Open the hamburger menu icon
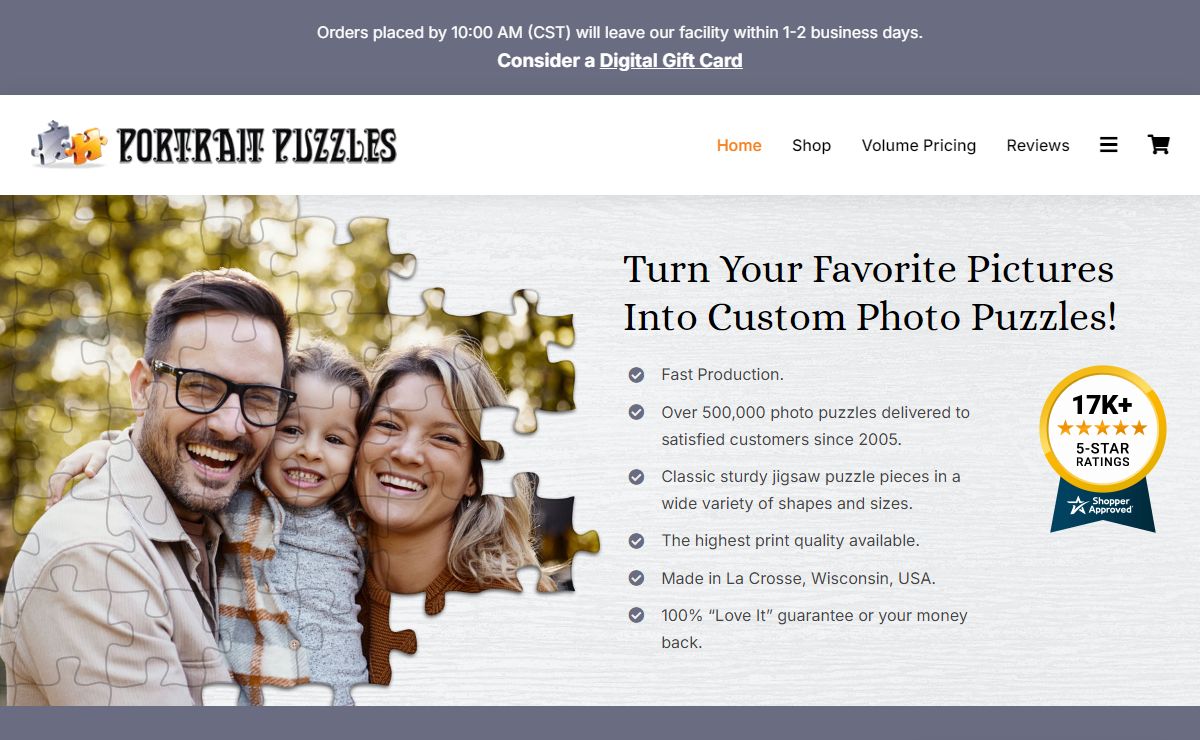The width and height of the screenshot is (1200, 740). click(1108, 145)
